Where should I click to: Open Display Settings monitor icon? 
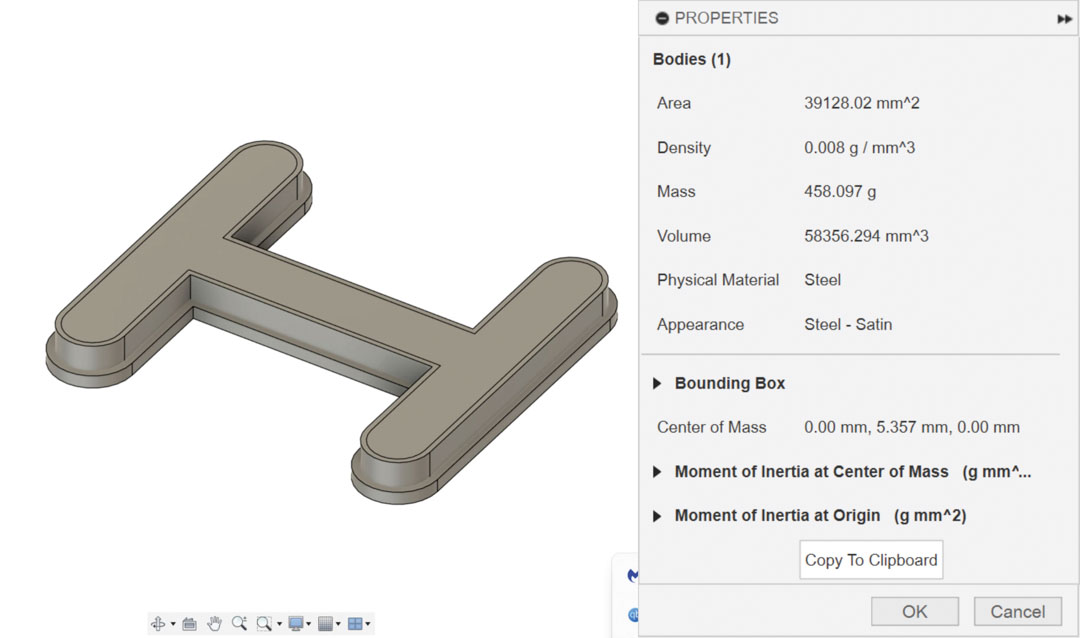[x=296, y=624]
